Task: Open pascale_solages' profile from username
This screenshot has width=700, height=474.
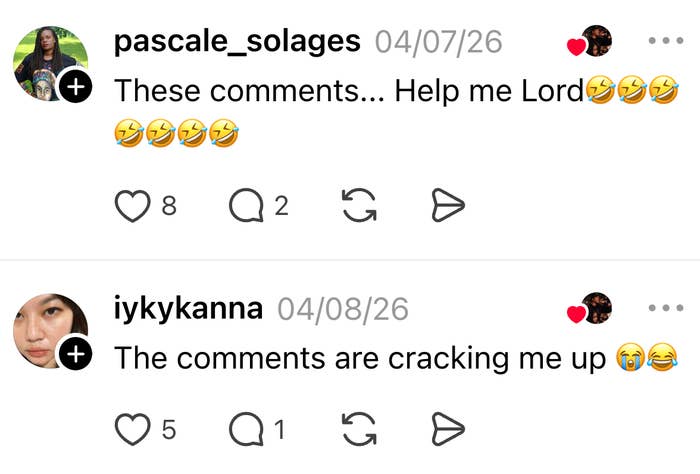Action: pos(237,42)
